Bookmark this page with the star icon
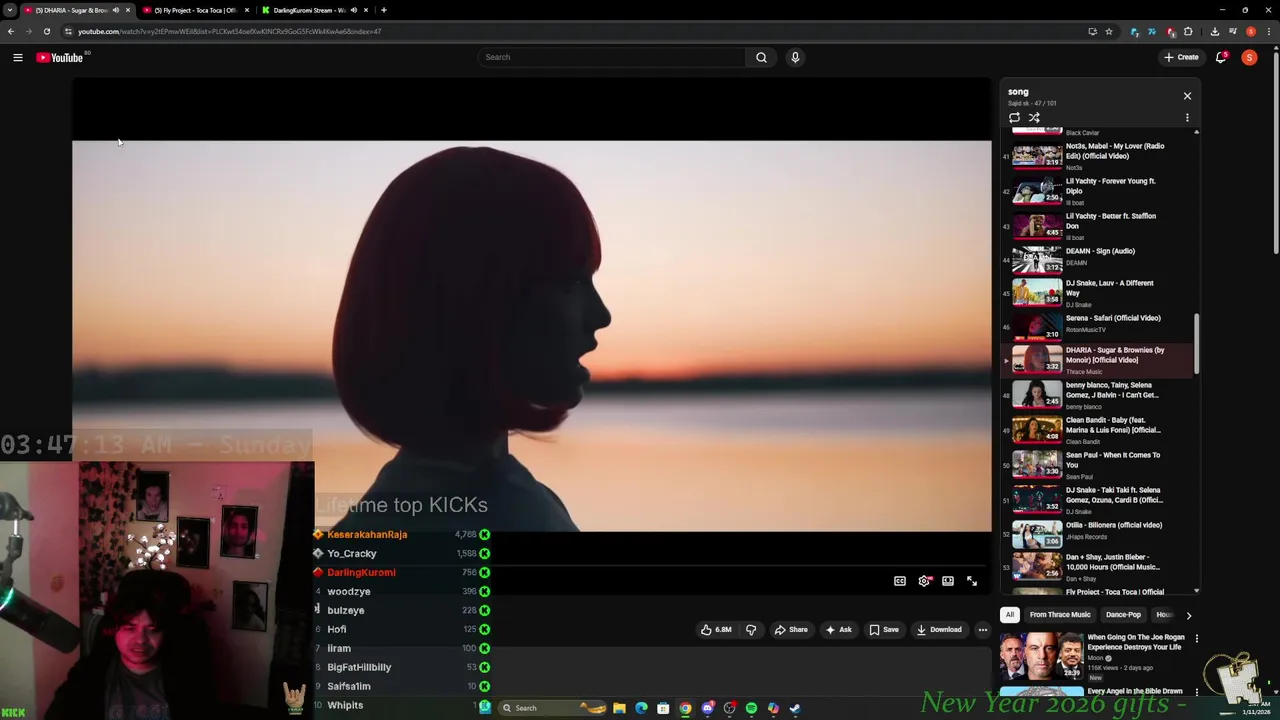This screenshot has height=720, width=1280. pos(1109,31)
